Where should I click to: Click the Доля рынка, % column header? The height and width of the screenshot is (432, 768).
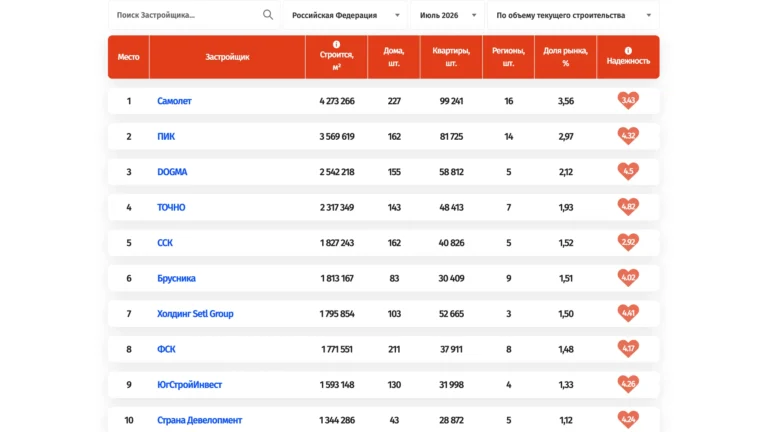[566, 57]
